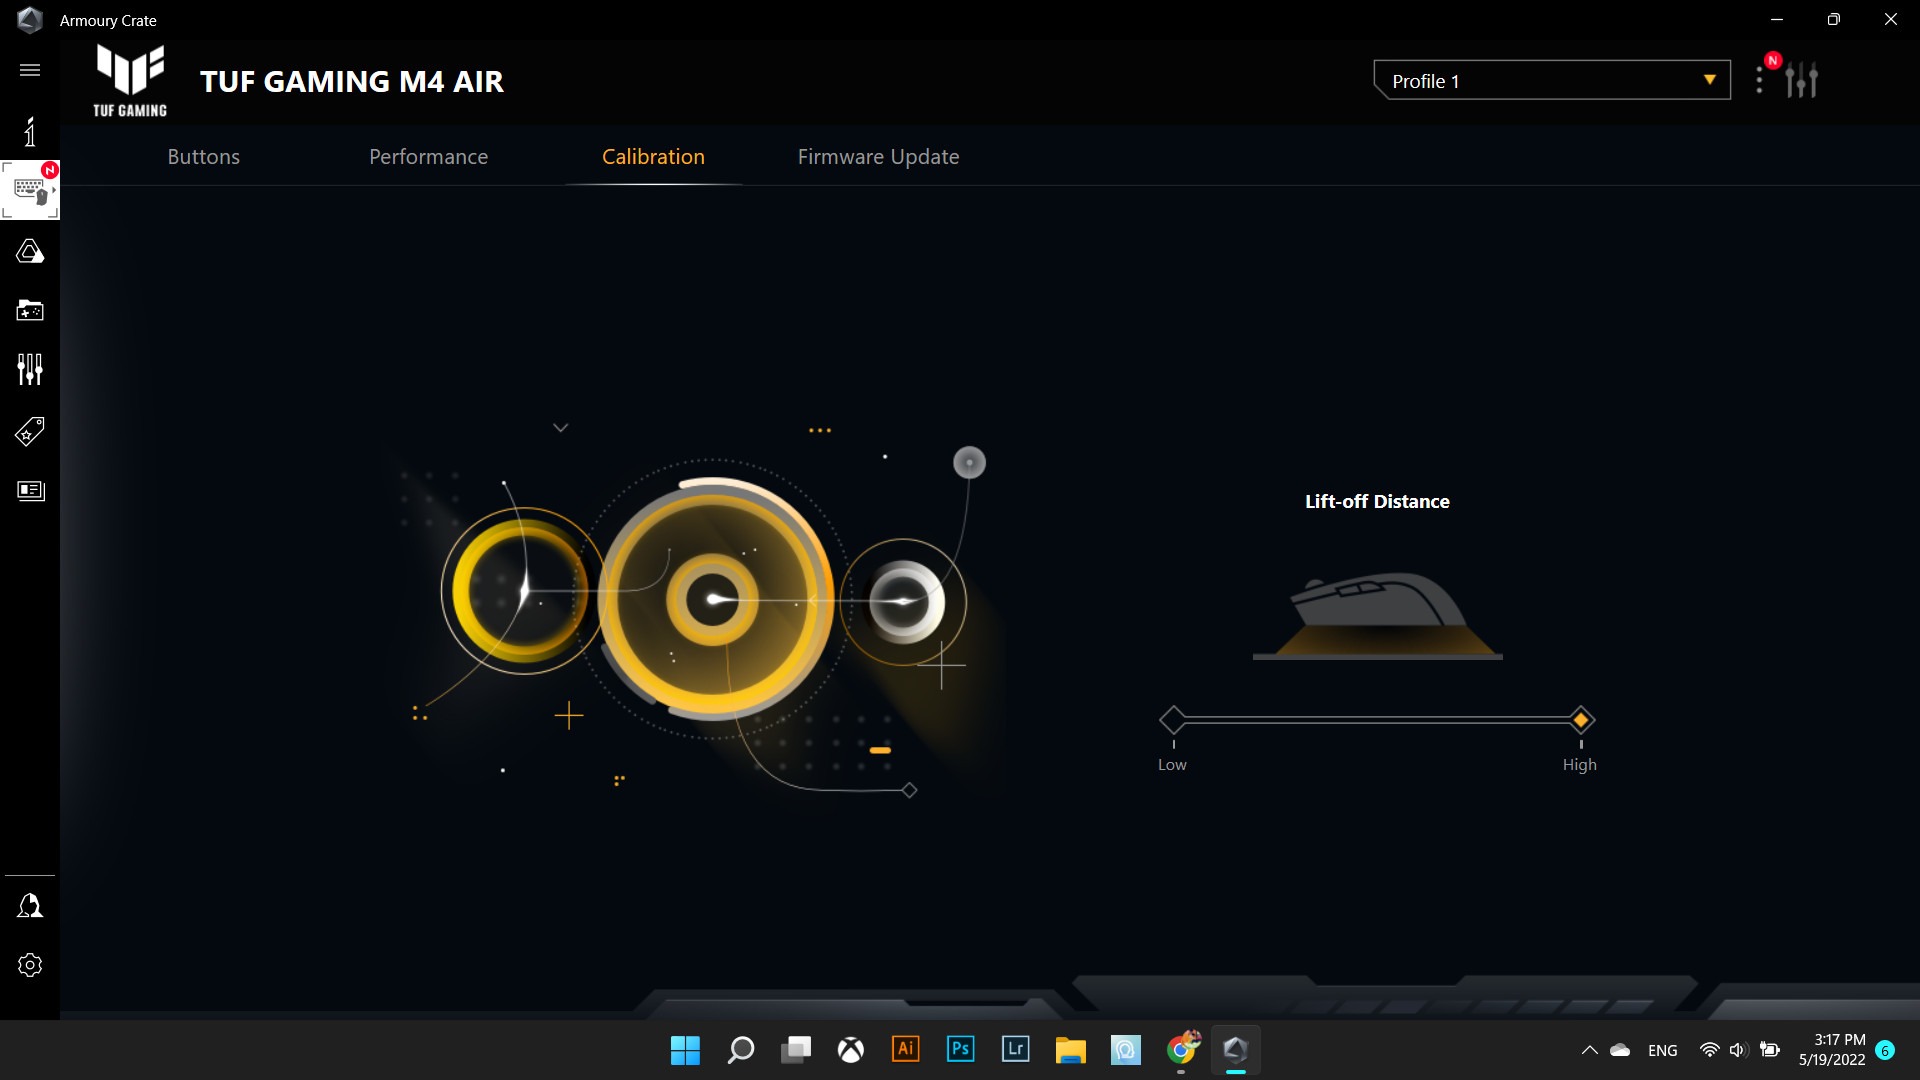Open the ENG language indicator
Image resolution: width=1920 pixels, height=1080 pixels.
click(1663, 1050)
